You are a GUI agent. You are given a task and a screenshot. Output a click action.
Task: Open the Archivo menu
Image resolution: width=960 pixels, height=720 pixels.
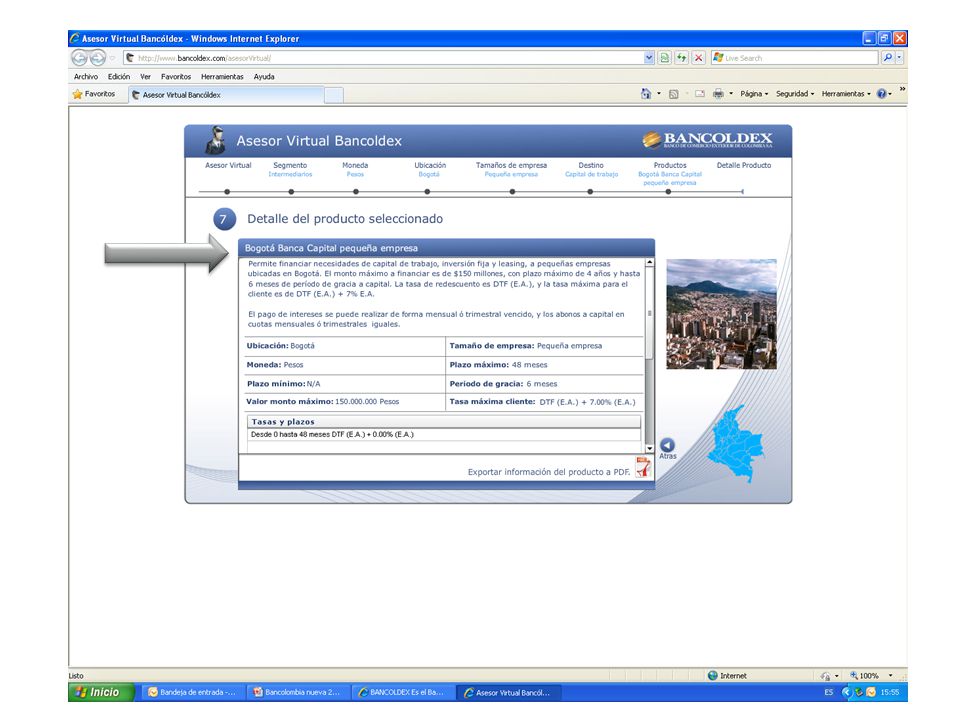tap(86, 77)
